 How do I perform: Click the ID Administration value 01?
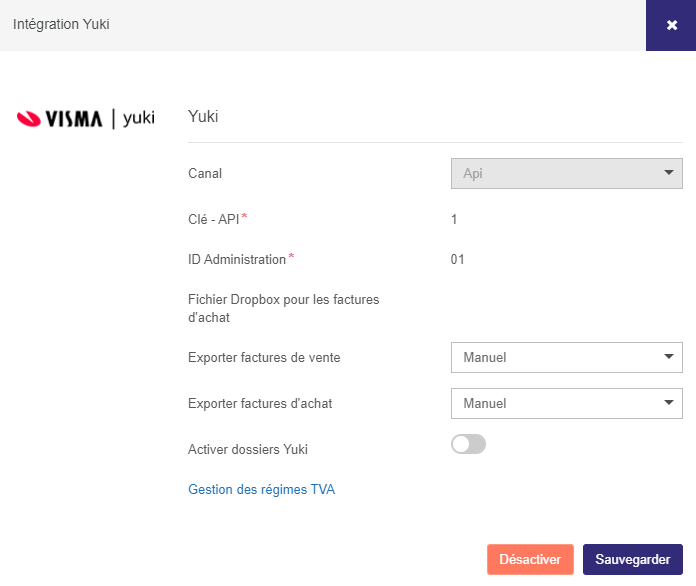pos(457,259)
